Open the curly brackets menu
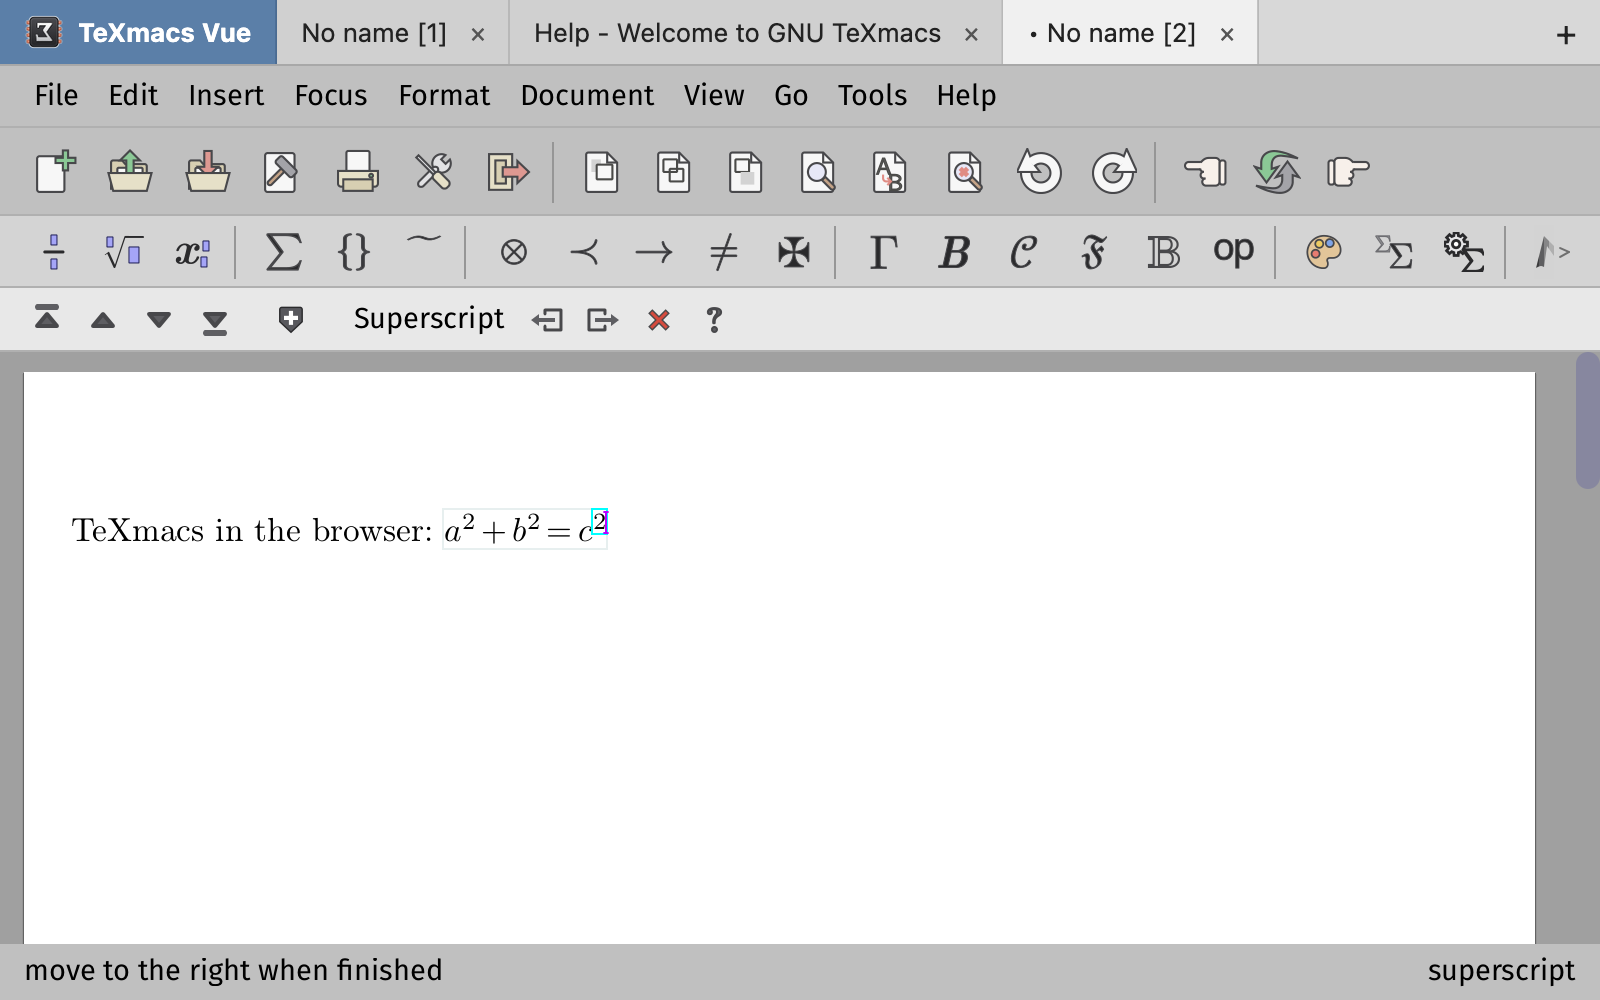1600x1000 pixels. point(354,252)
